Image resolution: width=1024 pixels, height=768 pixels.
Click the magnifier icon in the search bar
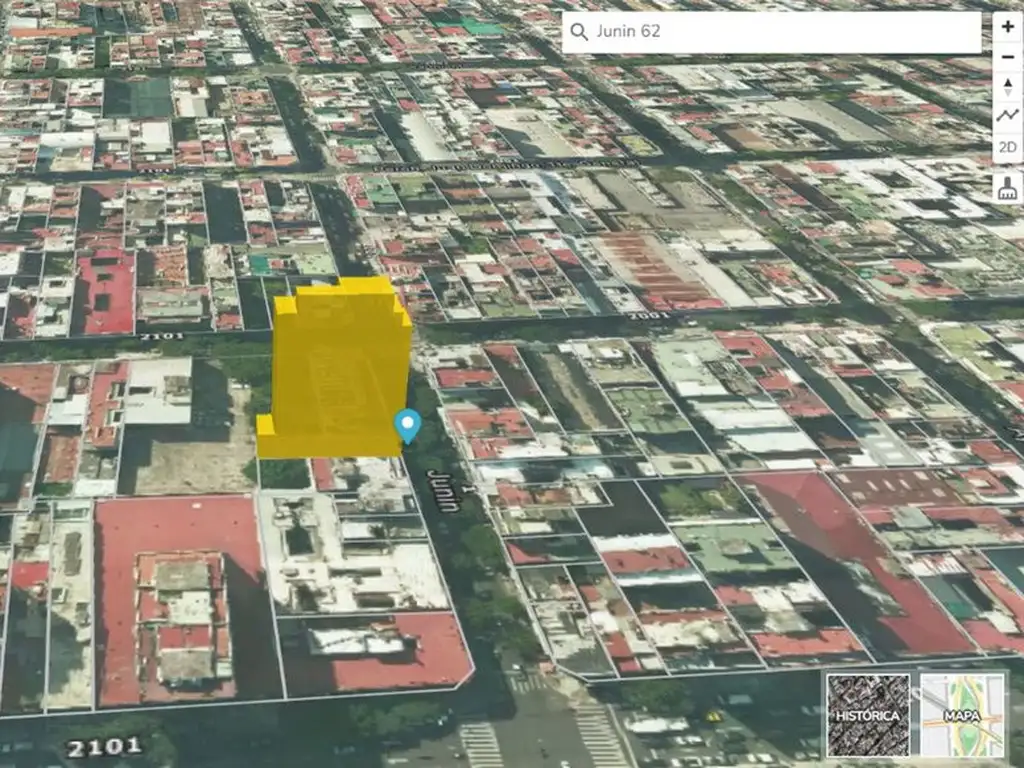[578, 32]
